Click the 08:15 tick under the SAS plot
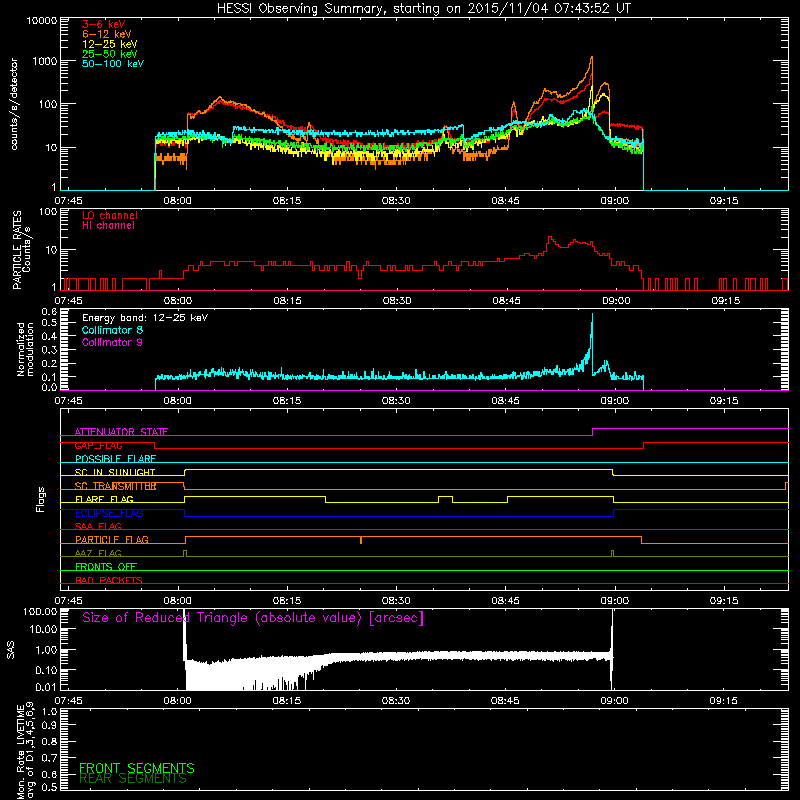 [287, 701]
